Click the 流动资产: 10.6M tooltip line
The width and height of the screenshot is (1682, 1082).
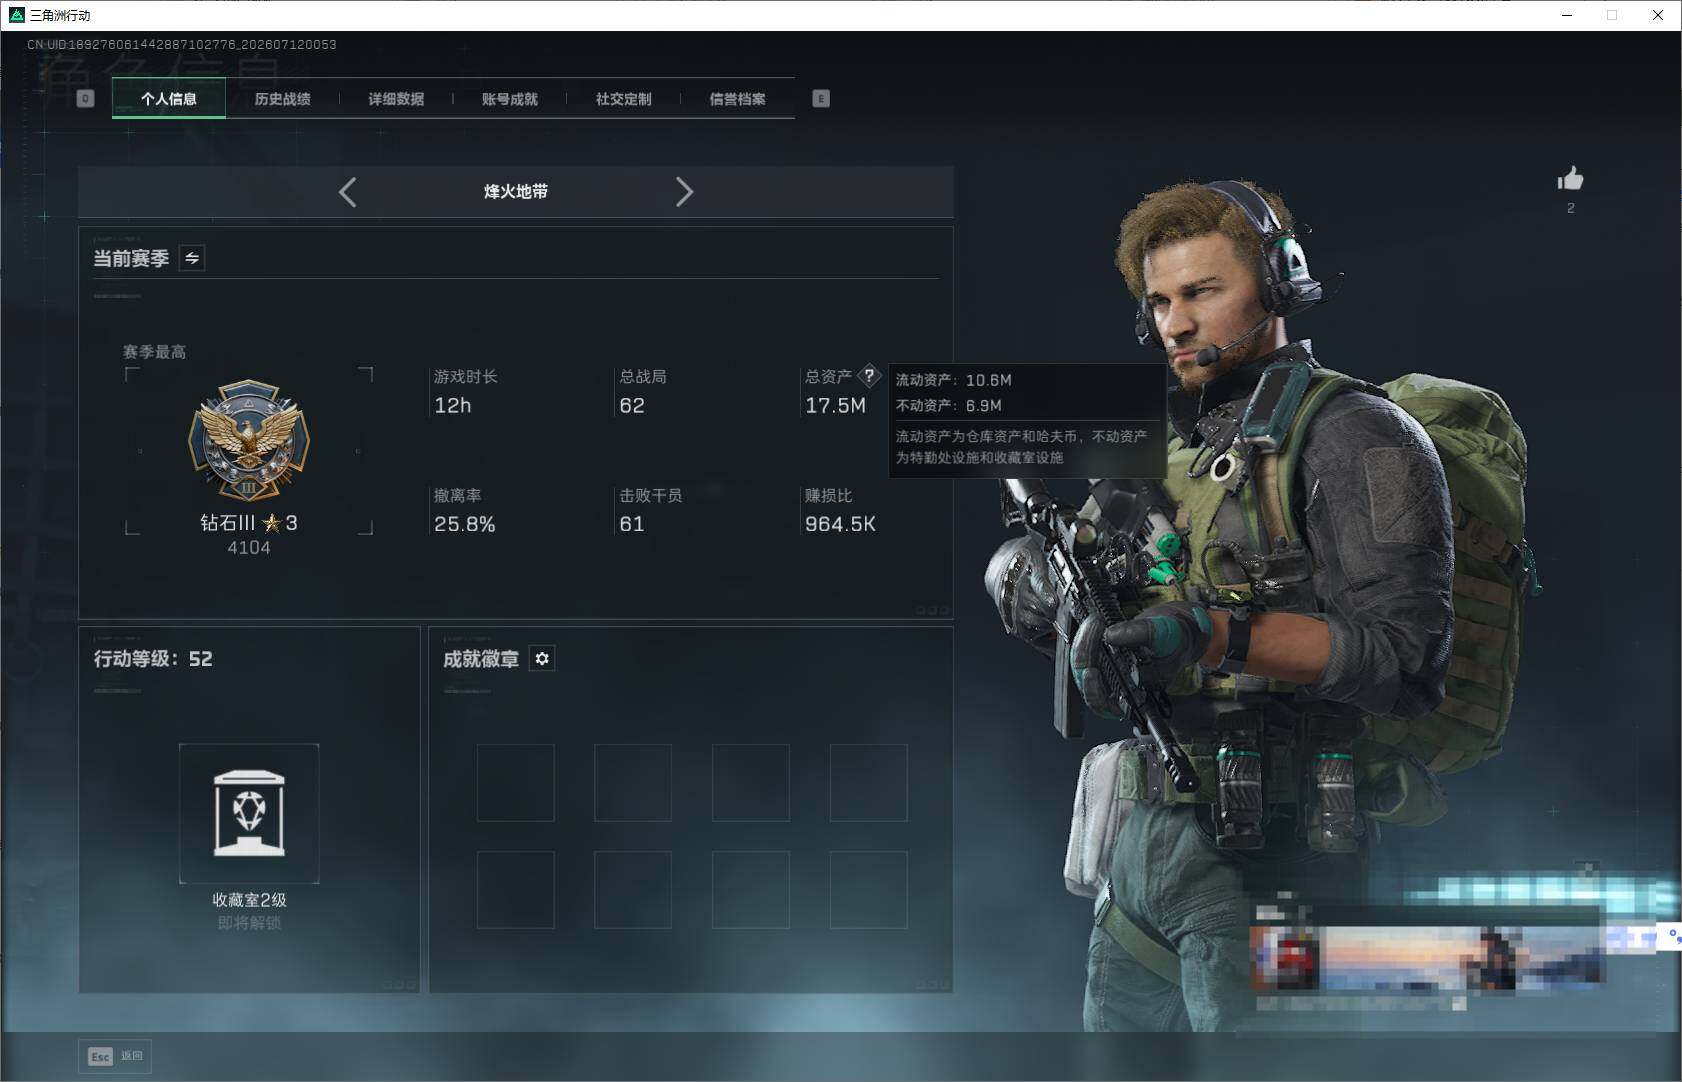(x=954, y=380)
